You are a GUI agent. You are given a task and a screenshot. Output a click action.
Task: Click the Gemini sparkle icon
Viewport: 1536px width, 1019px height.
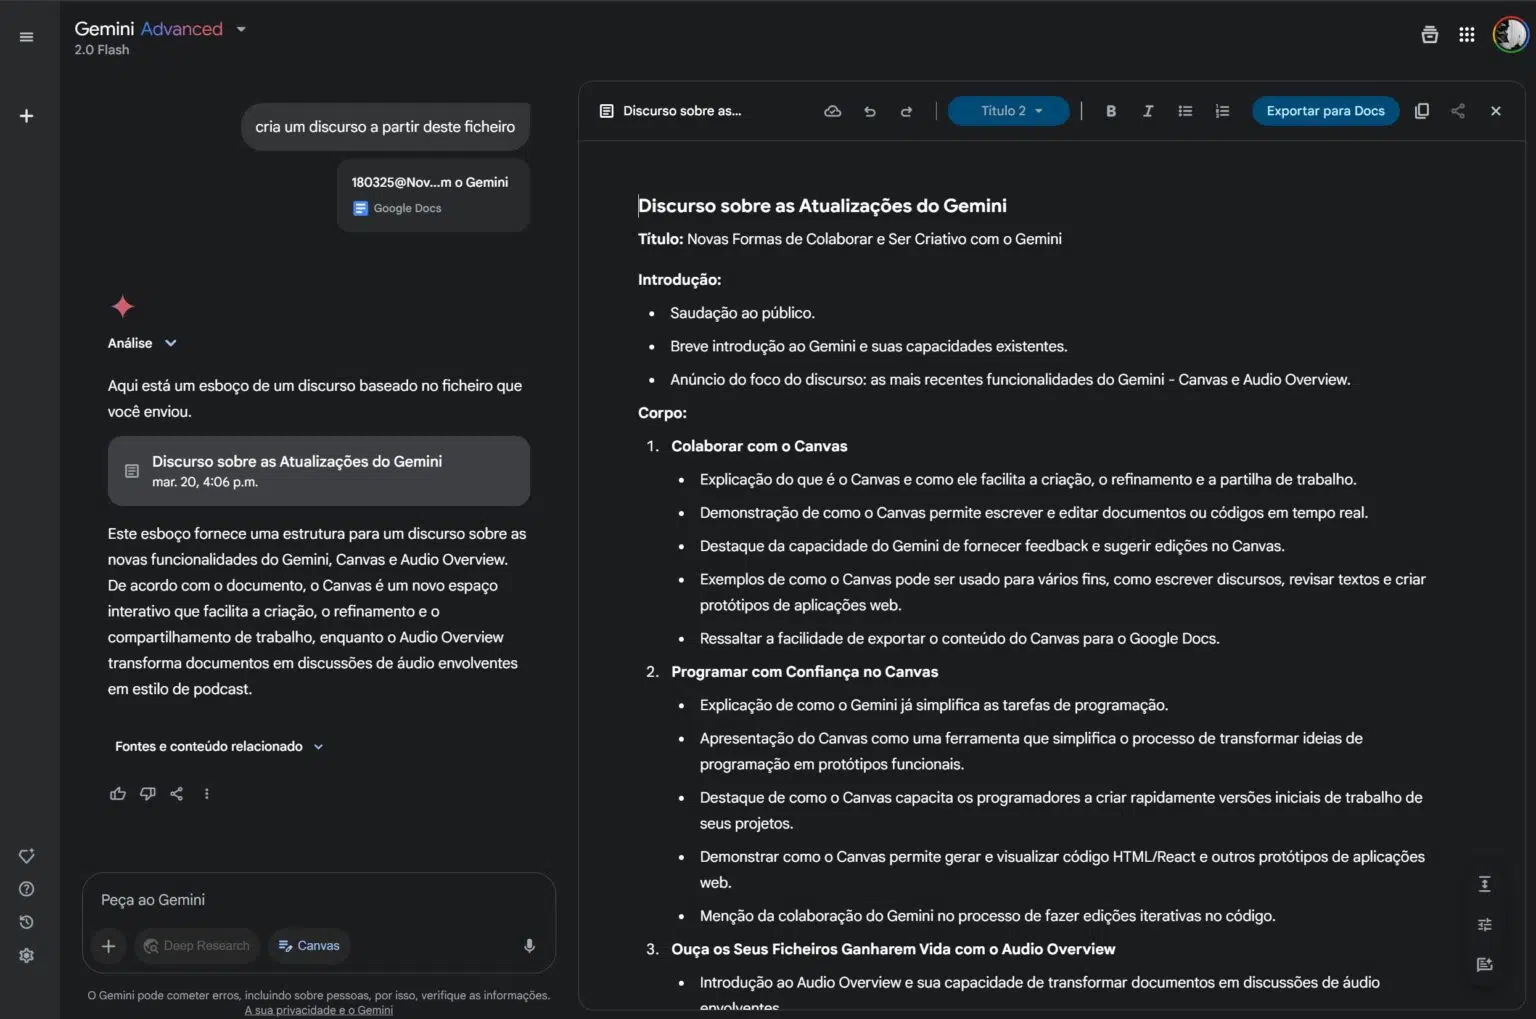123,306
